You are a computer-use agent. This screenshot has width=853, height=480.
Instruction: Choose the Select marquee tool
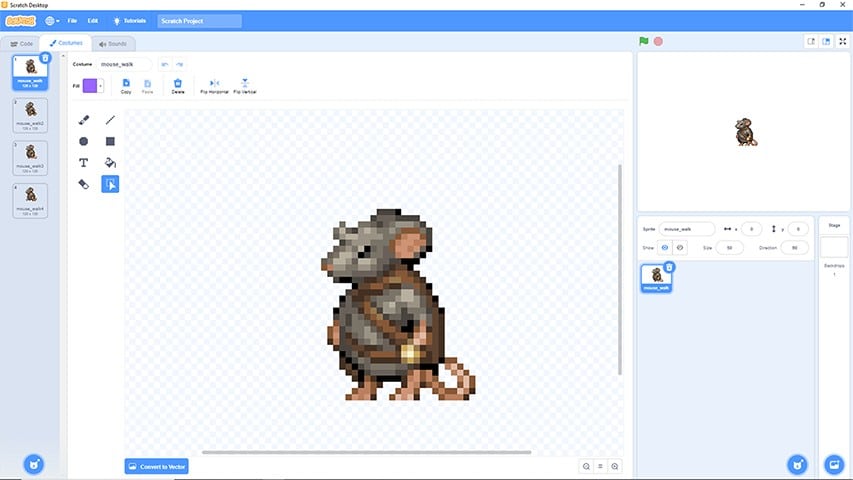click(x=110, y=184)
